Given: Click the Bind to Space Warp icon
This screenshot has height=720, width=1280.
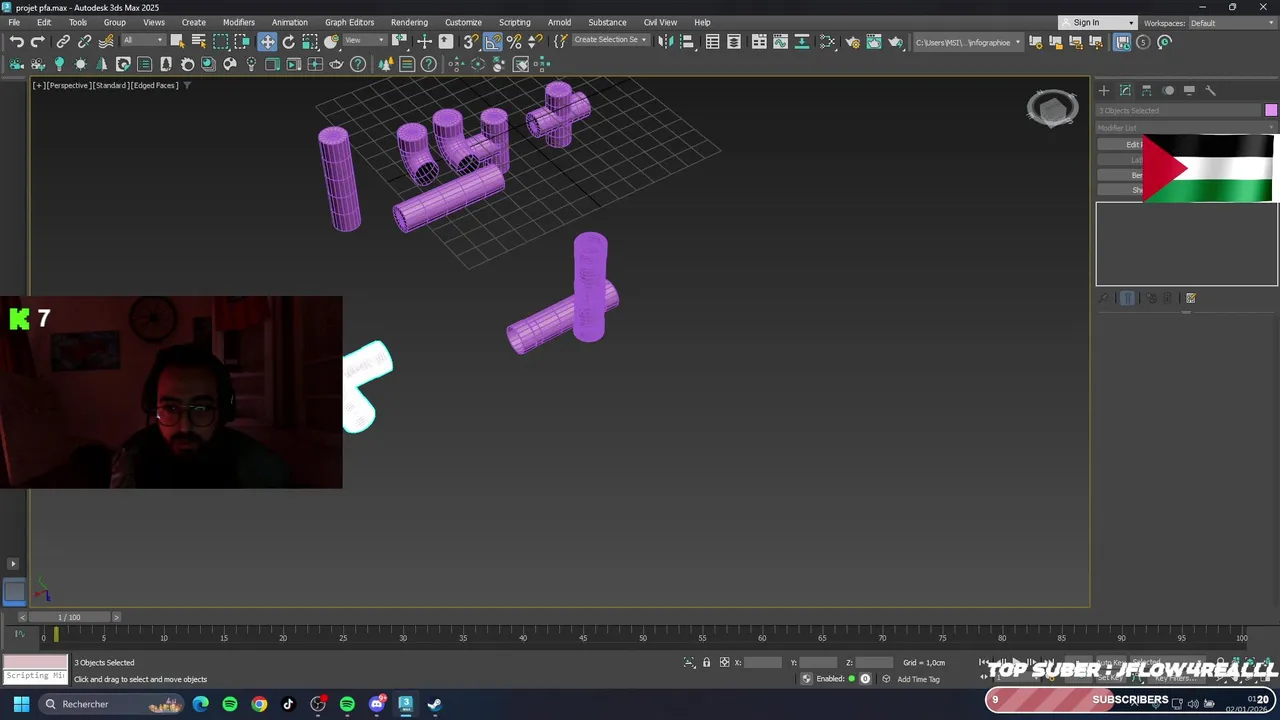Looking at the screenshot, I should pyautogui.click(x=106, y=42).
